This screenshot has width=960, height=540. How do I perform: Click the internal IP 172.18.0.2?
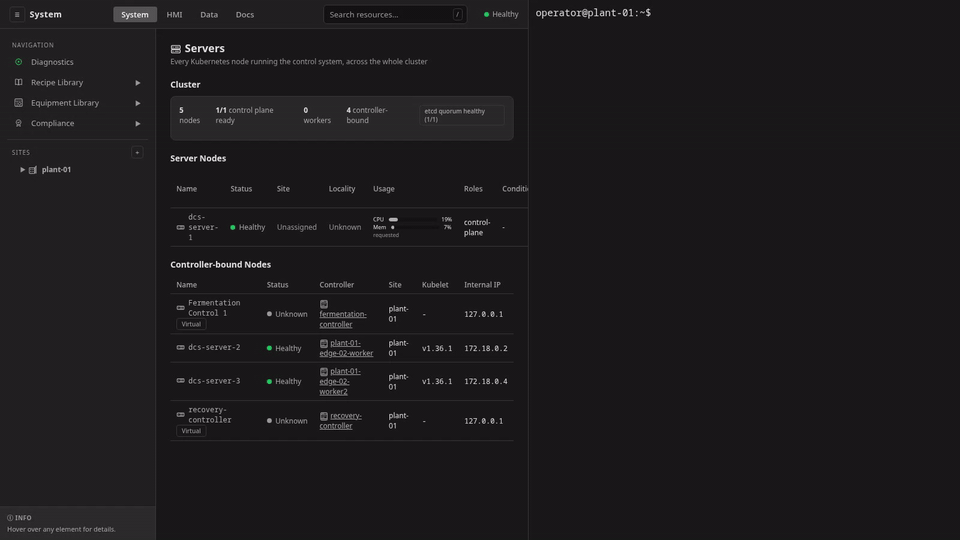pyautogui.click(x=486, y=348)
